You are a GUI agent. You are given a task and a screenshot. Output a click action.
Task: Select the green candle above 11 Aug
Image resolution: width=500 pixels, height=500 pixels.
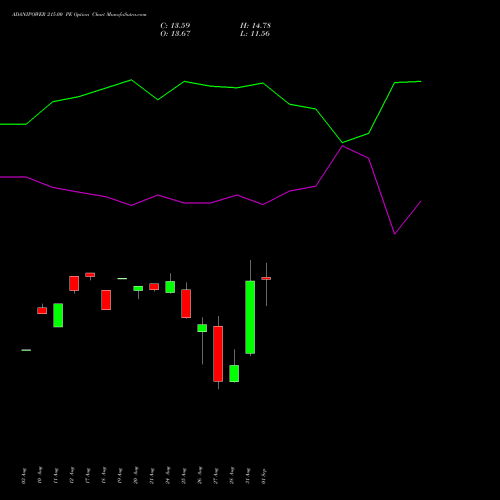click(58, 315)
